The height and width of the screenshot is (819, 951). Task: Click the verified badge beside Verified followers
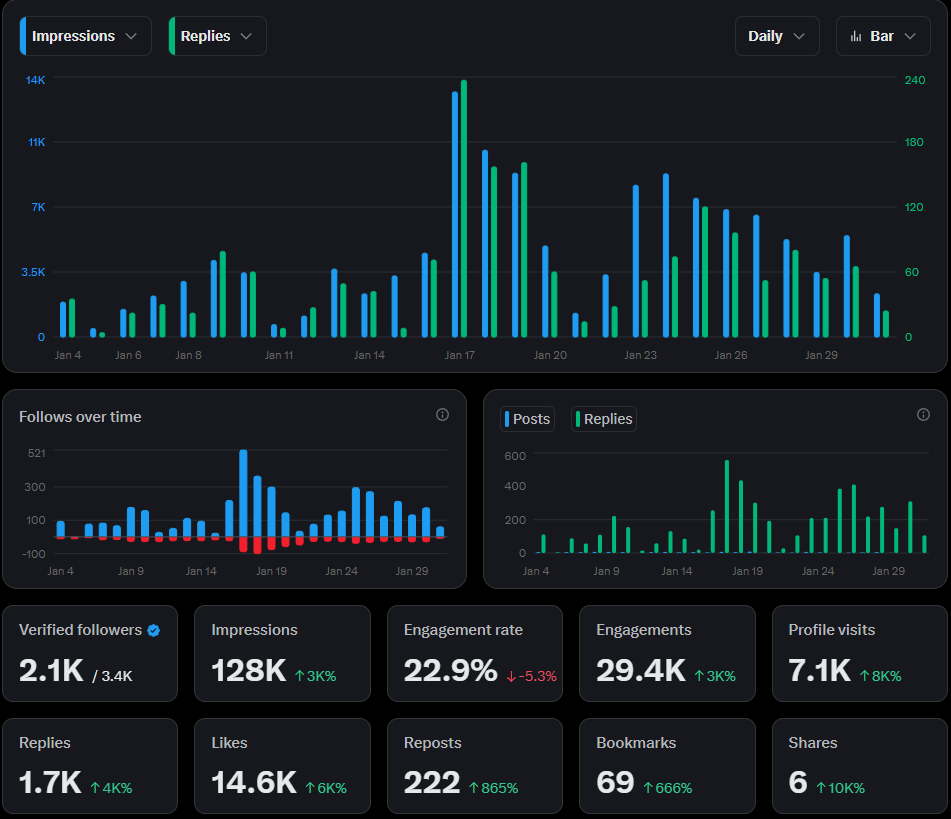coord(152,630)
